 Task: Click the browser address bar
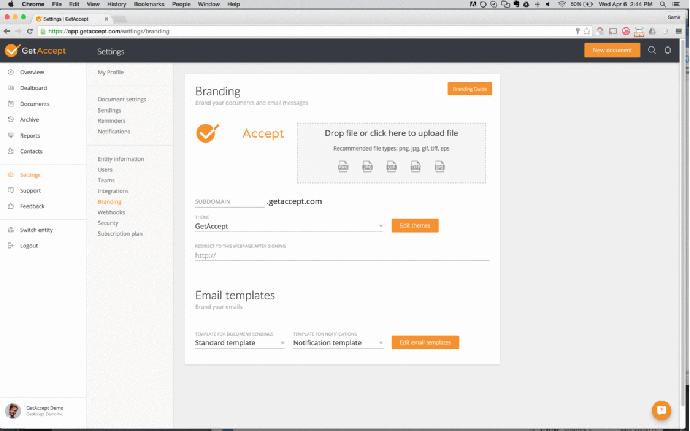(308, 31)
